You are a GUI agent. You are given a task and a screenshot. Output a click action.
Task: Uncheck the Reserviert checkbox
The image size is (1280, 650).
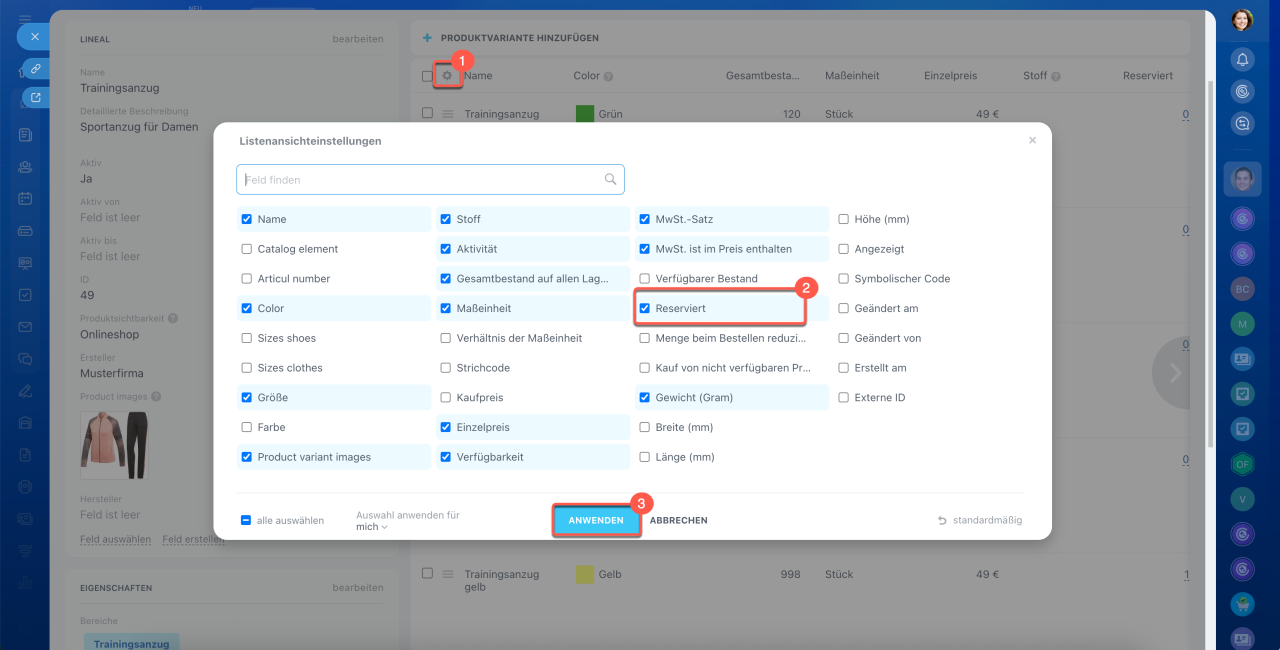pyautogui.click(x=645, y=308)
